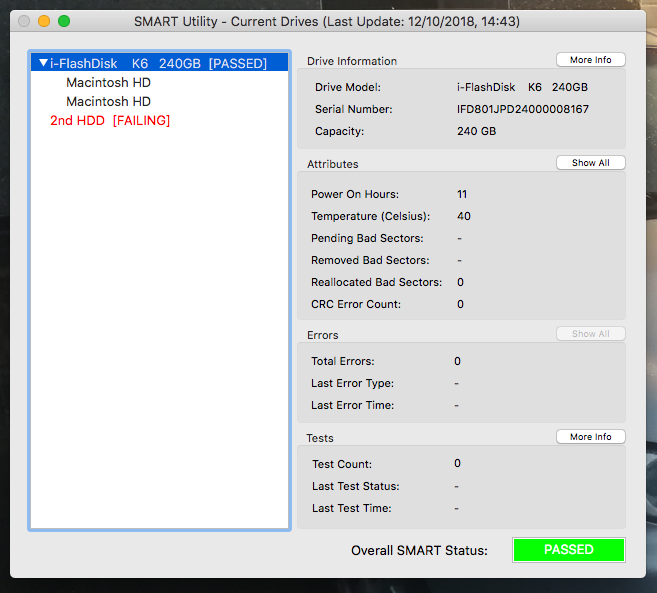The width and height of the screenshot is (657, 593).
Task: Click the Total Errors label
Action: tap(343, 361)
